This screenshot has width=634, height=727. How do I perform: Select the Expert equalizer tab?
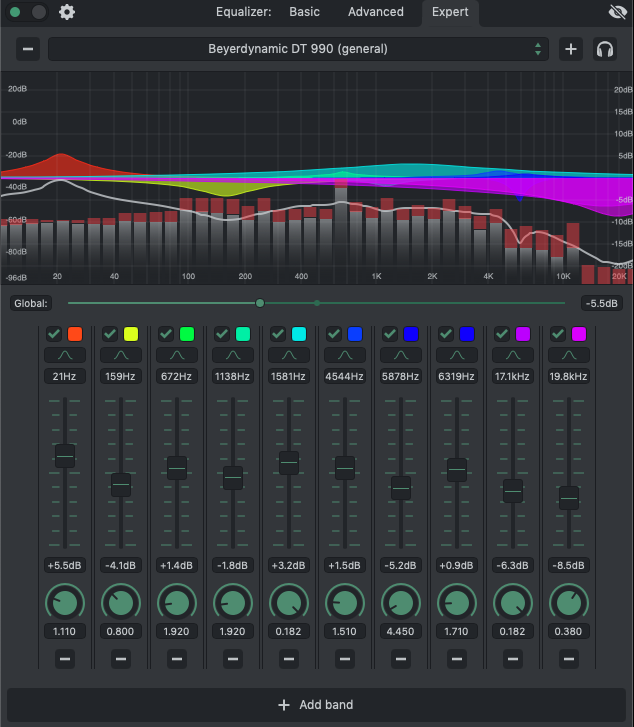point(450,12)
